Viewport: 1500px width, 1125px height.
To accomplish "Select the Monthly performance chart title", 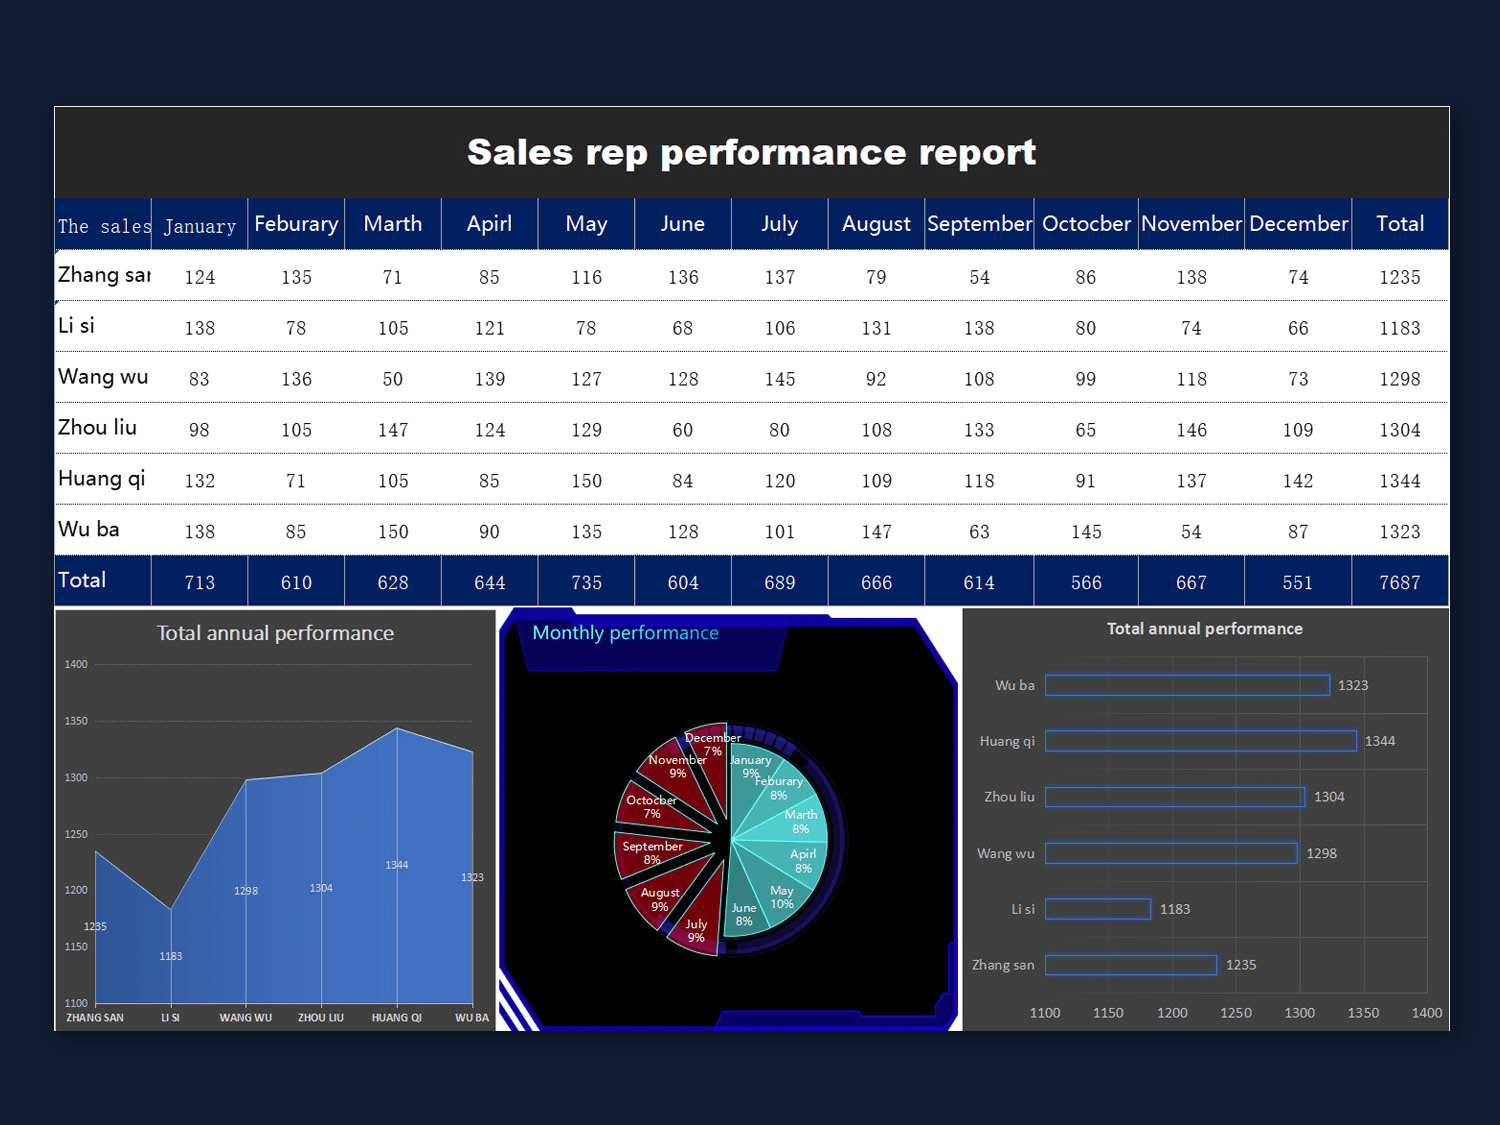I will (x=626, y=632).
